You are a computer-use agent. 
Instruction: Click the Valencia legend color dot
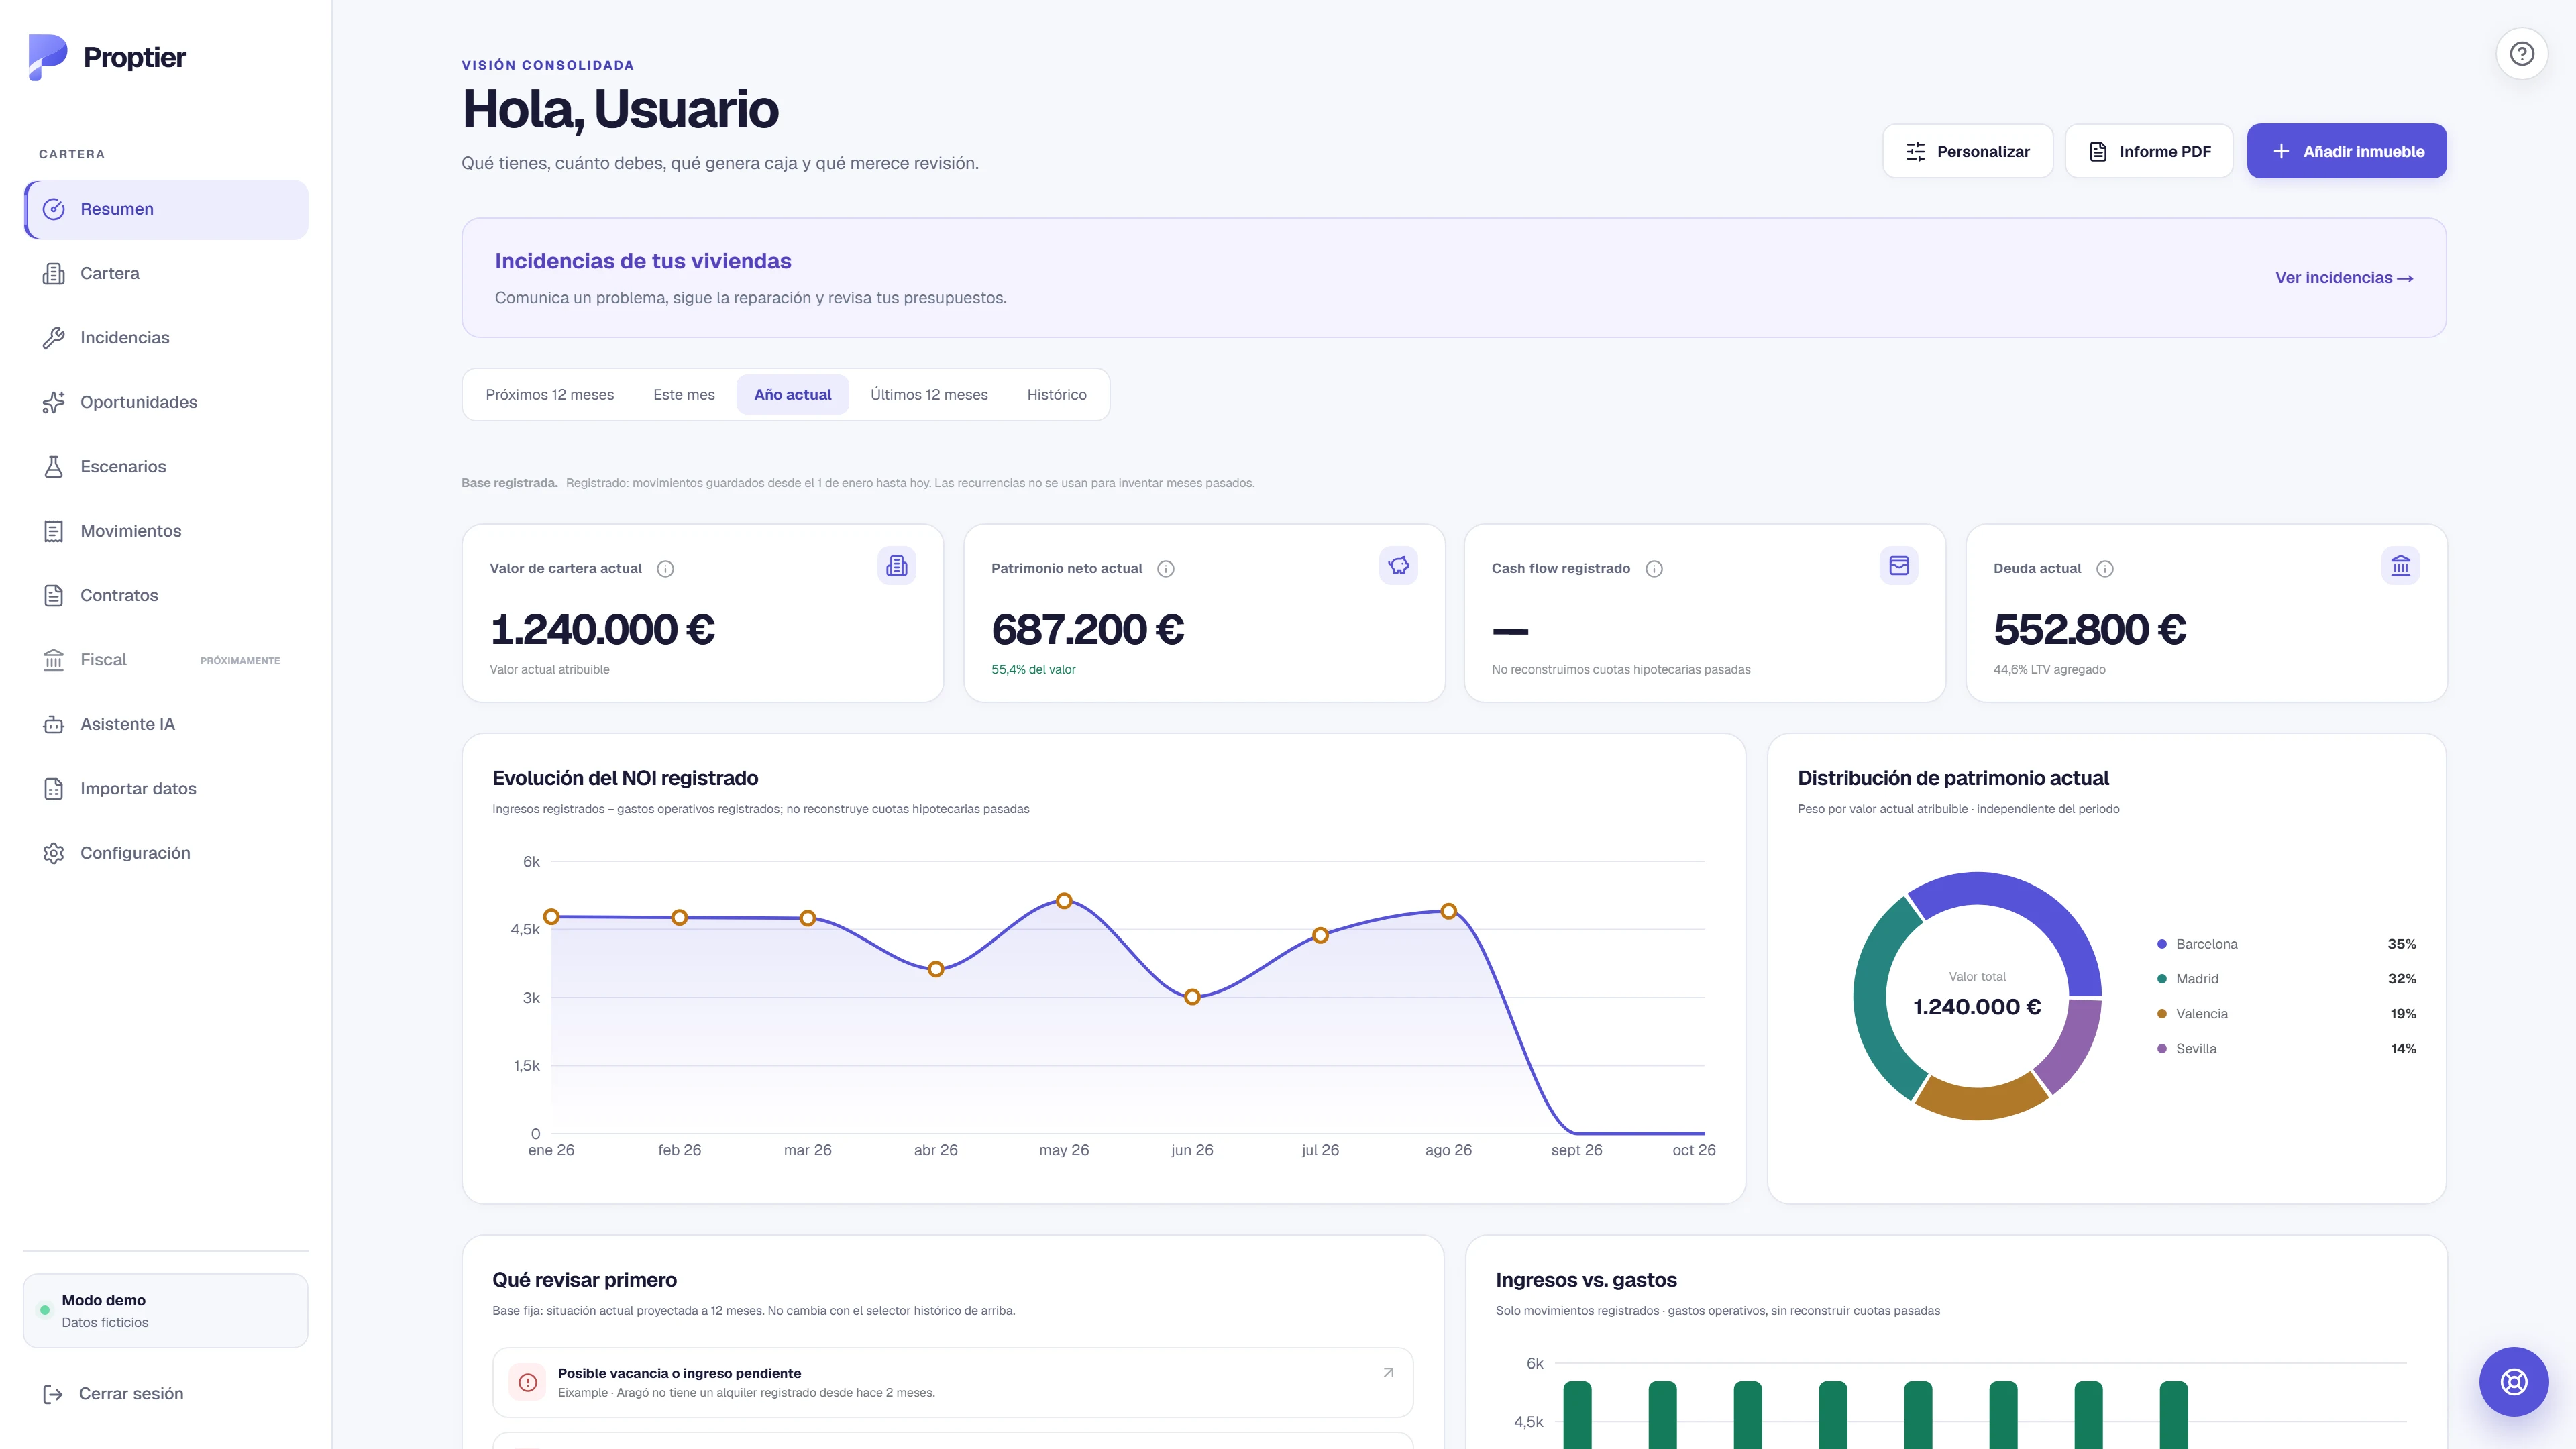2162,1014
